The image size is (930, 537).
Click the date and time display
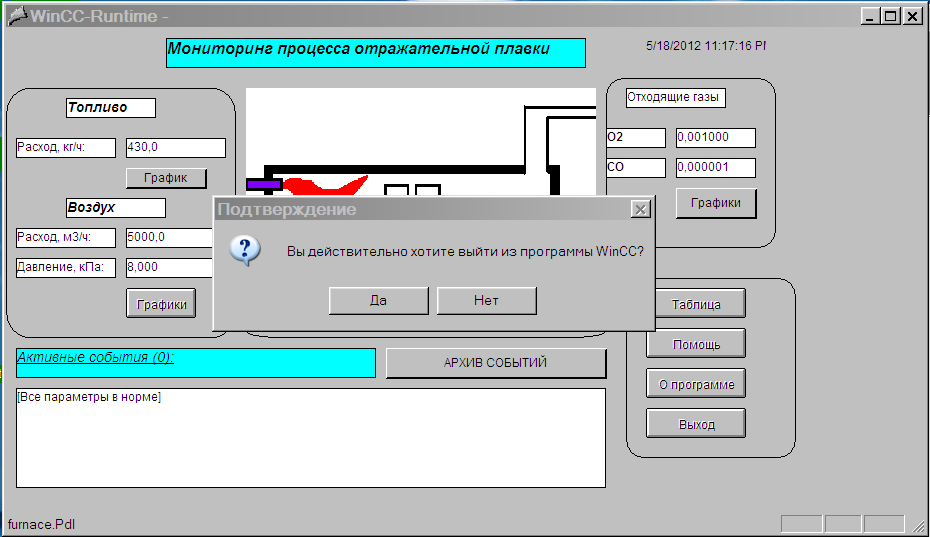(x=706, y=46)
